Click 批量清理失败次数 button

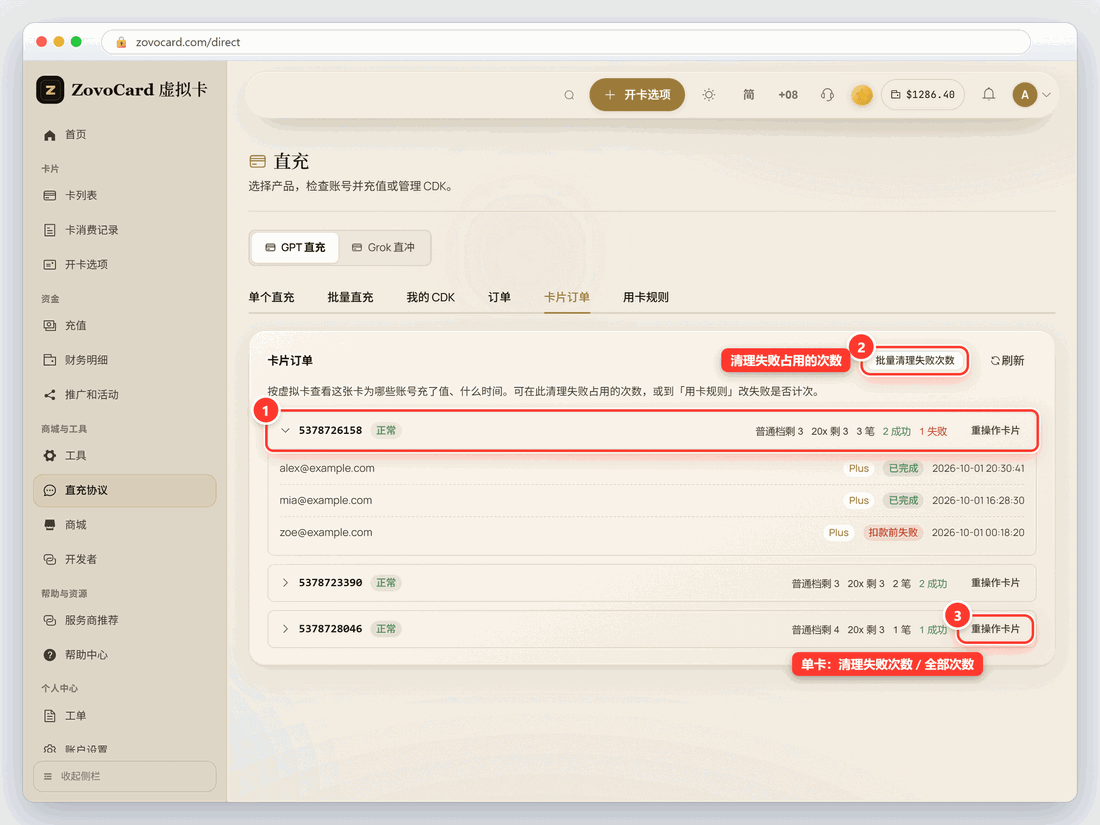click(915, 361)
